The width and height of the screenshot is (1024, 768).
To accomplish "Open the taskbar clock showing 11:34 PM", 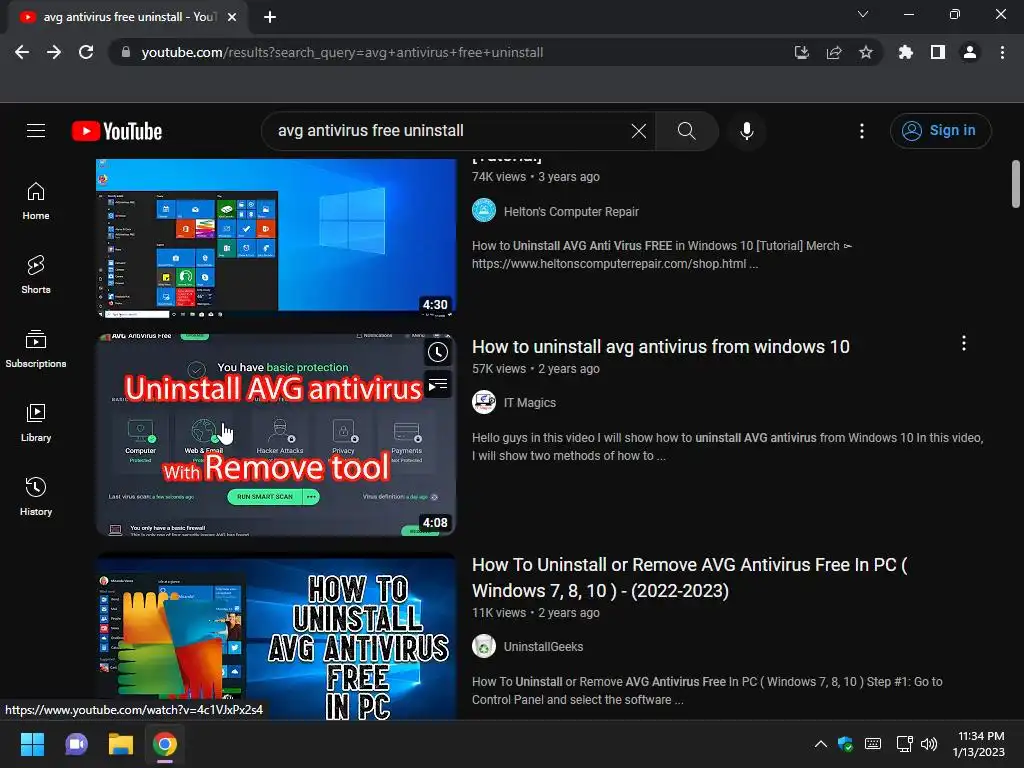I will (x=978, y=744).
